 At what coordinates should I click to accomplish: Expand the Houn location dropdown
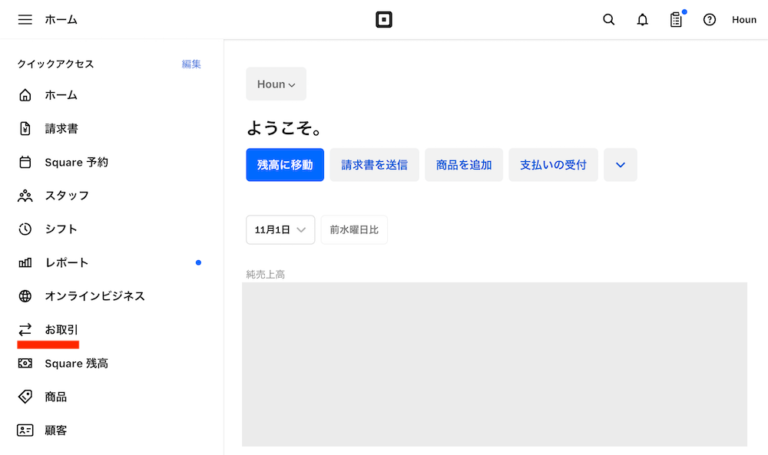point(276,84)
